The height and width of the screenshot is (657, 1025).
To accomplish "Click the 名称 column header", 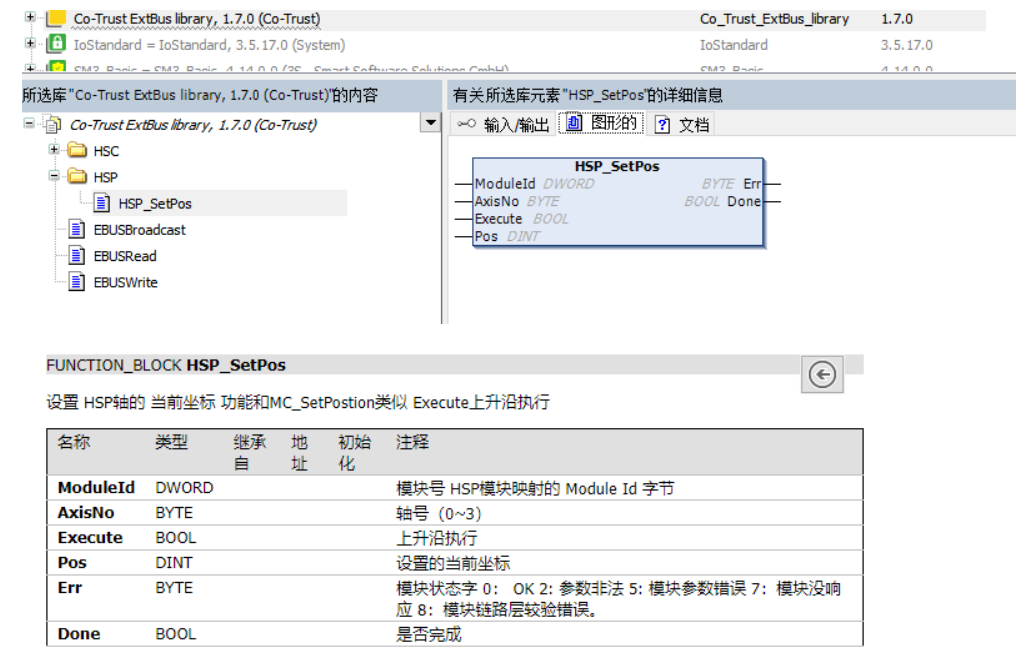I will (x=73, y=443).
